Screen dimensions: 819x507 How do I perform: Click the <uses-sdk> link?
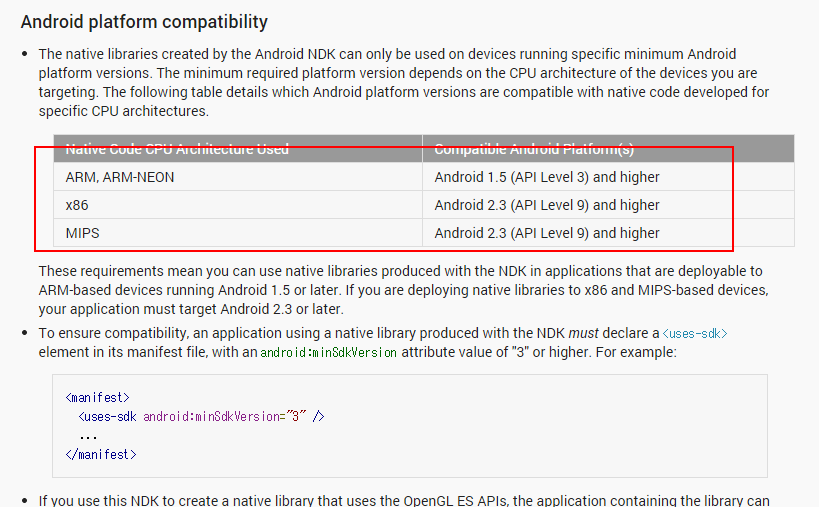click(x=695, y=333)
